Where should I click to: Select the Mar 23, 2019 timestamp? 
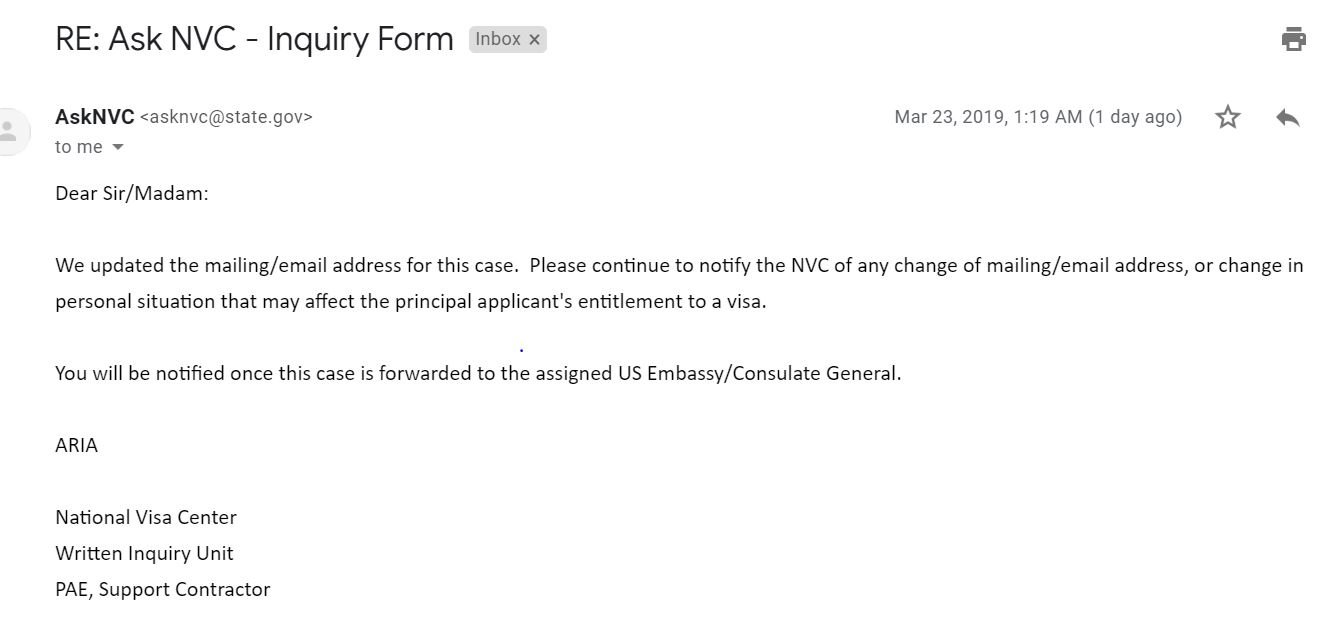point(1038,117)
